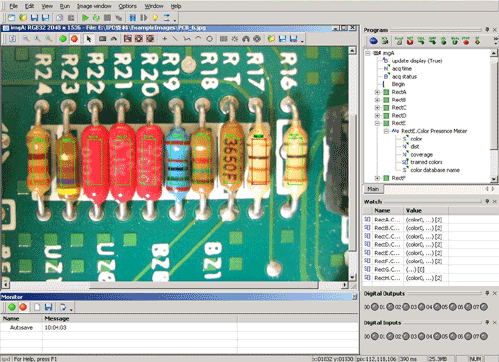The image size is (499, 362).
Task: Click the yellow lightbulb icon in main toolbar
Action: [155, 18]
